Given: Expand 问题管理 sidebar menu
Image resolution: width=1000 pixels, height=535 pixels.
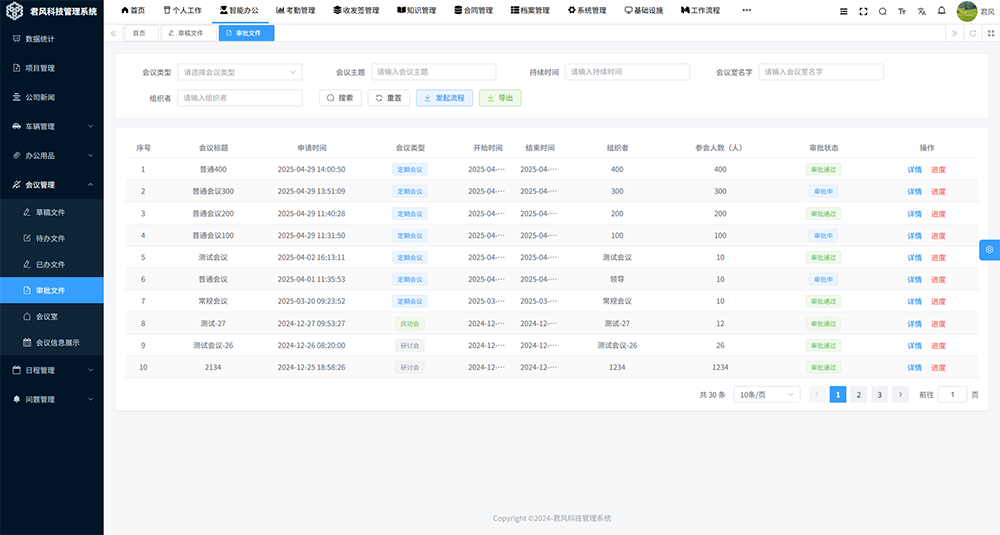Looking at the screenshot, I should (x=52, y=400).
